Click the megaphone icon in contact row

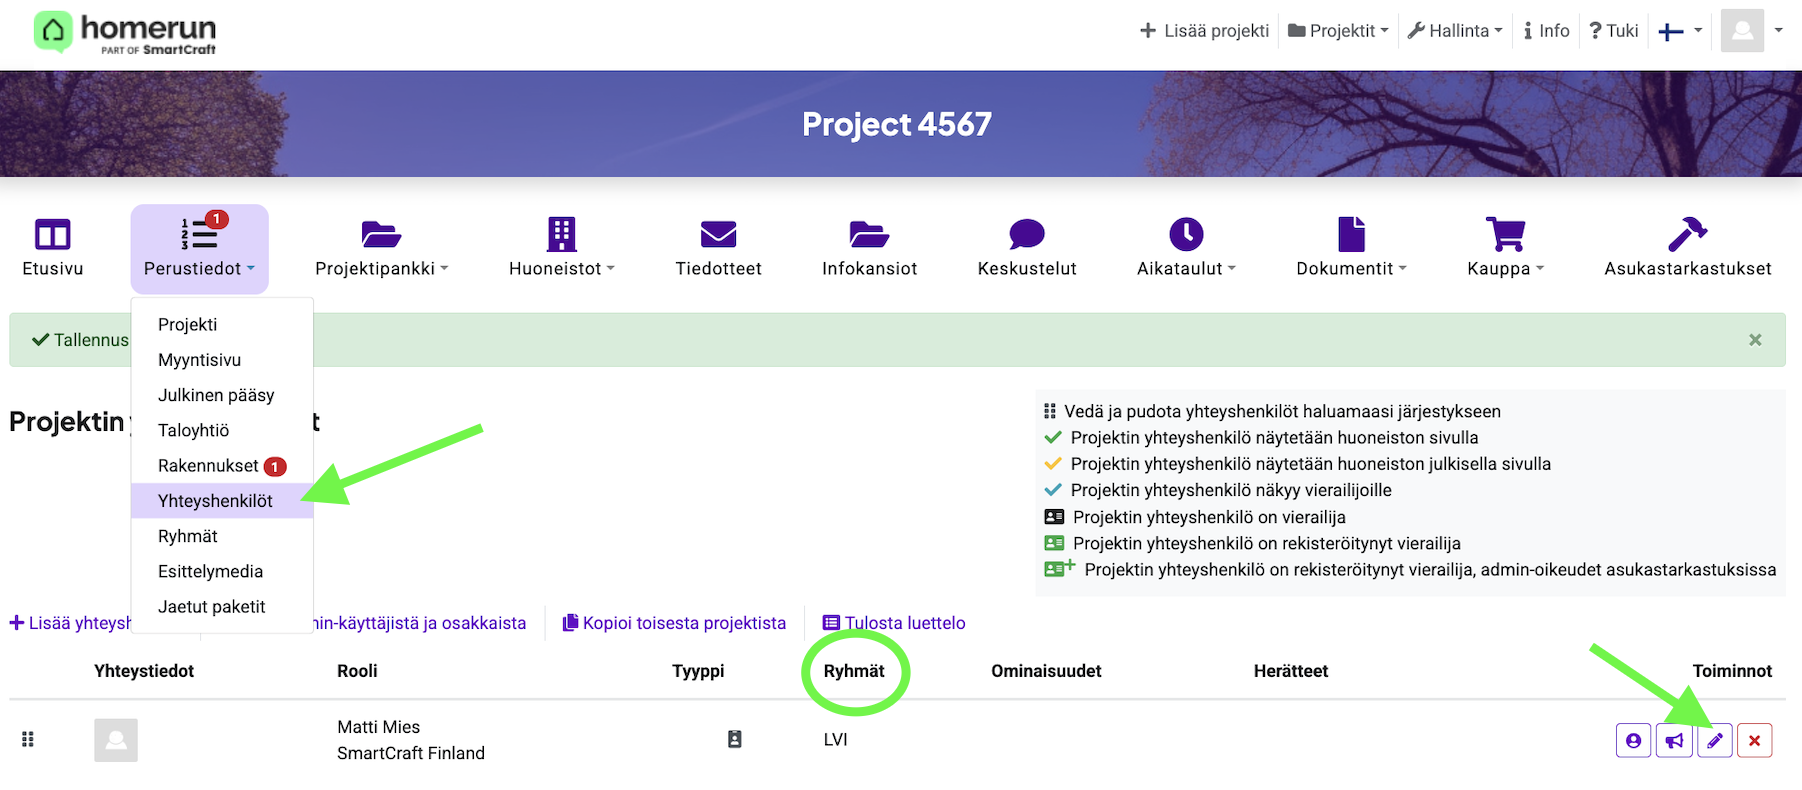click(1674, 741)
